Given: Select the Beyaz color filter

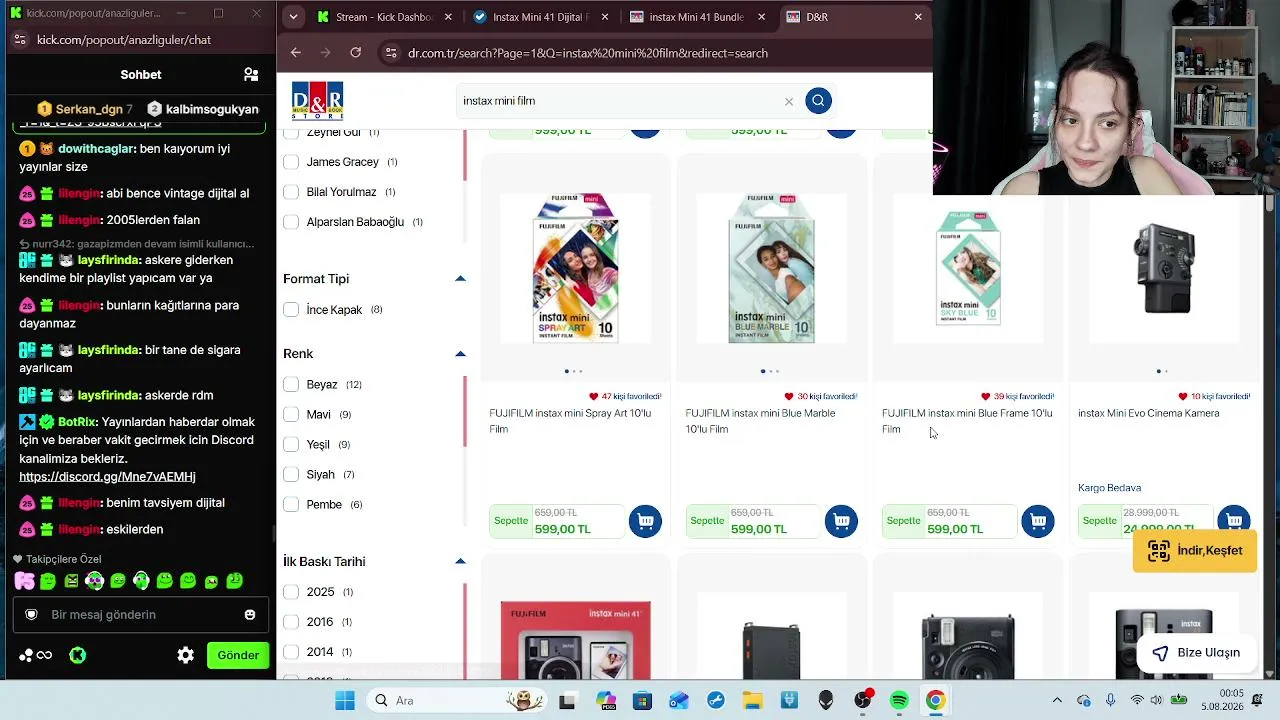Looking at the screenshot, I should 291,384.
